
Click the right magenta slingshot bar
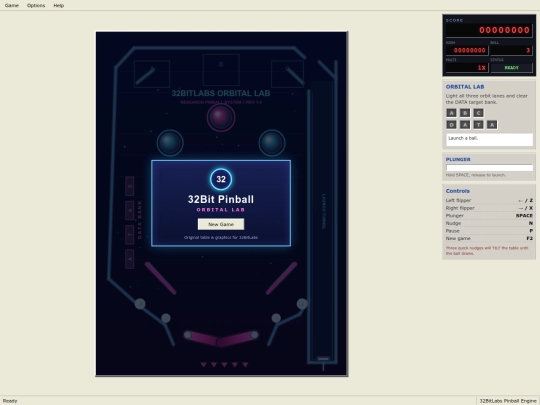[x=281, y=278]
